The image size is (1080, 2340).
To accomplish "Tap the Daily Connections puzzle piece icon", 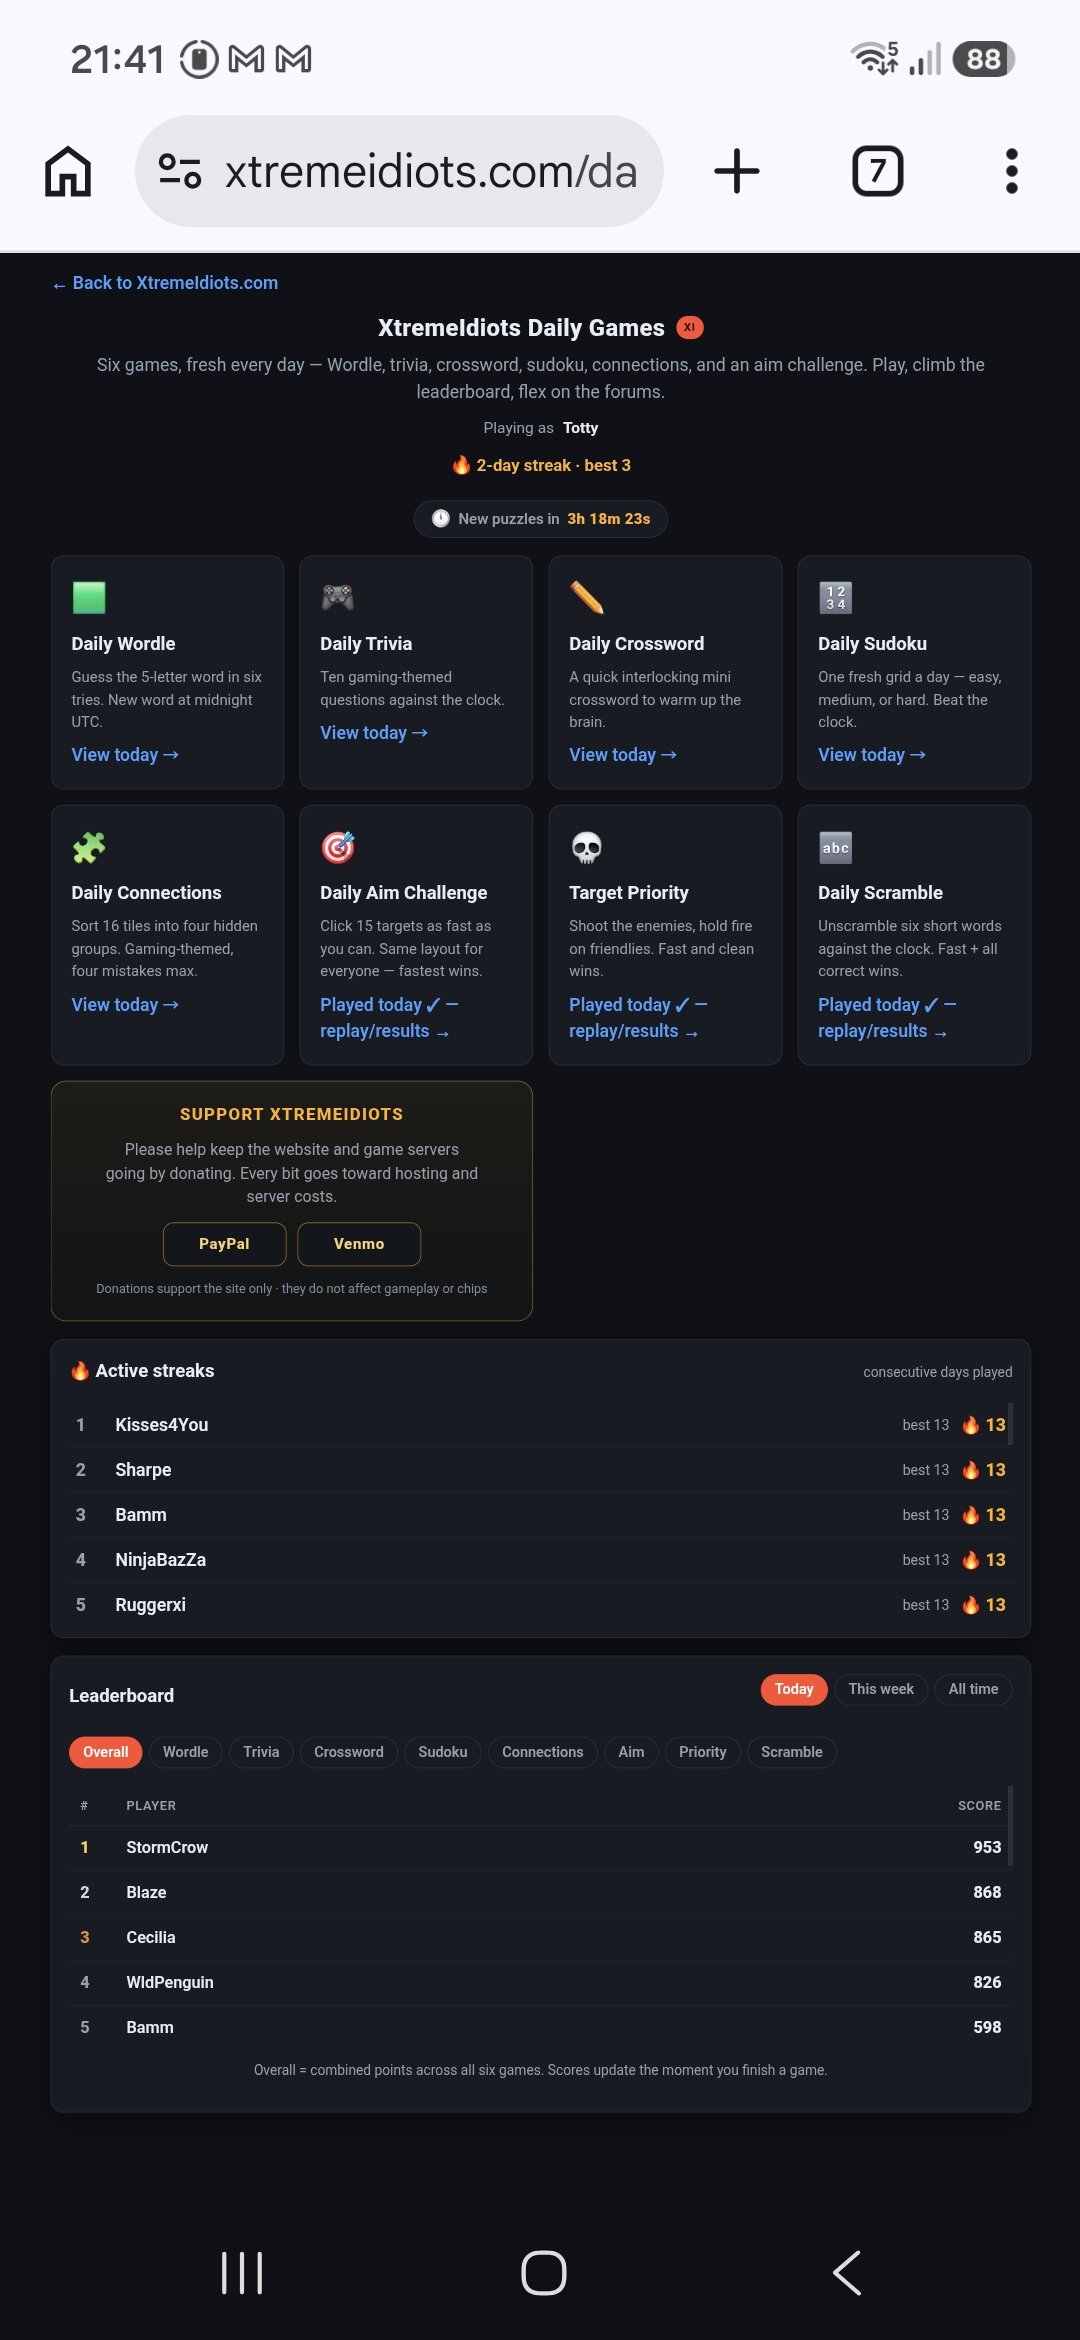I will point(89,847).
